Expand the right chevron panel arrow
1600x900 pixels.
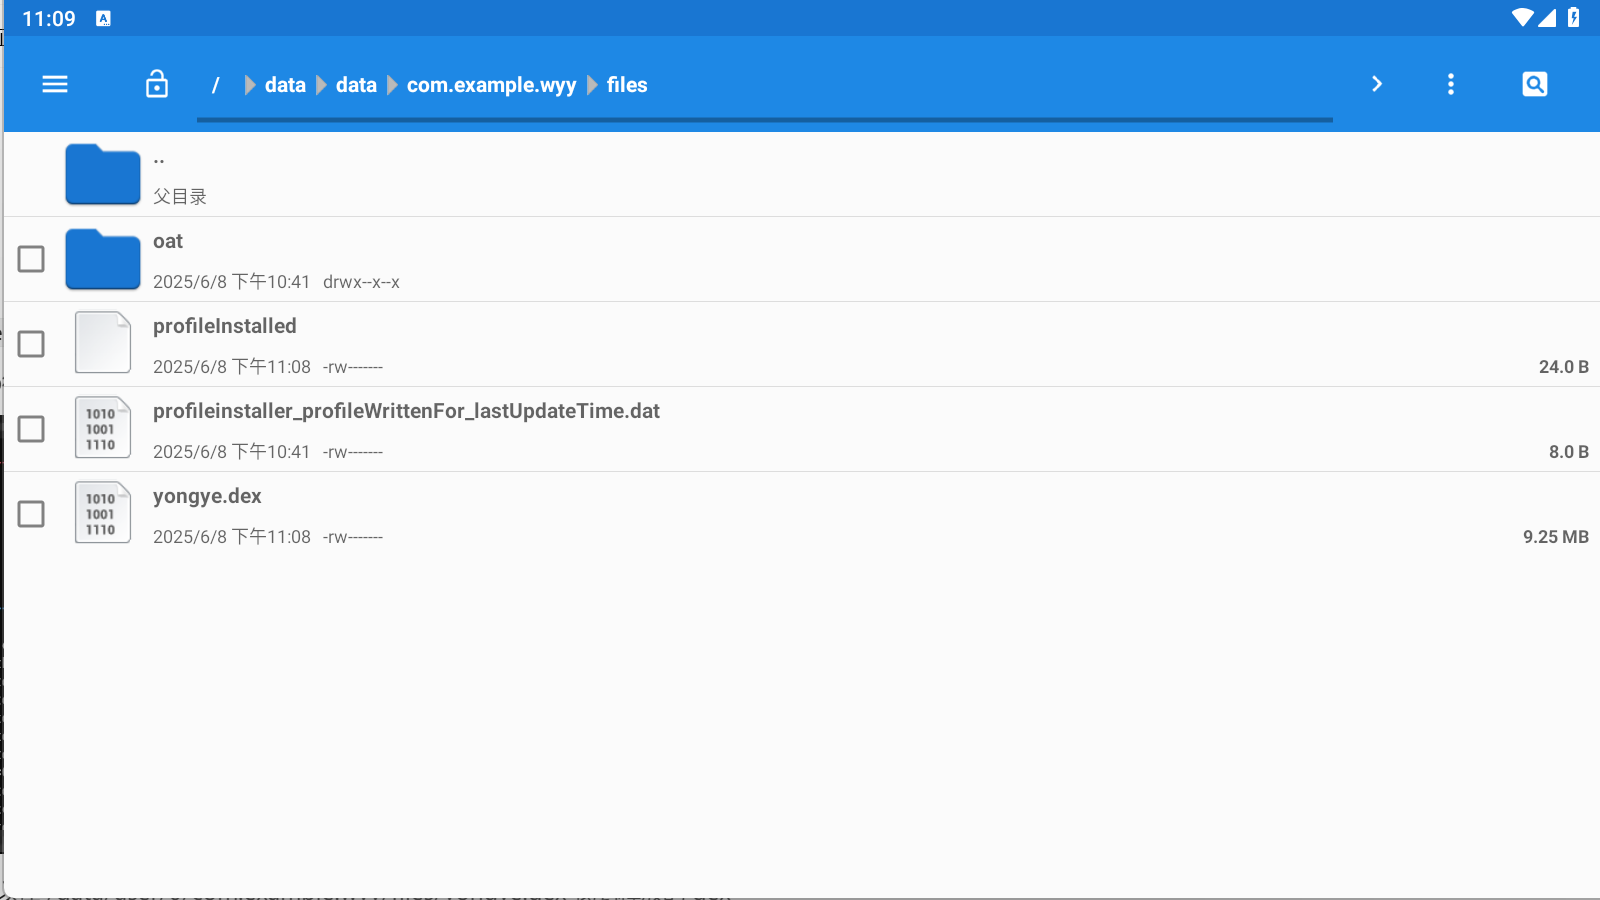click(1377, 85)
